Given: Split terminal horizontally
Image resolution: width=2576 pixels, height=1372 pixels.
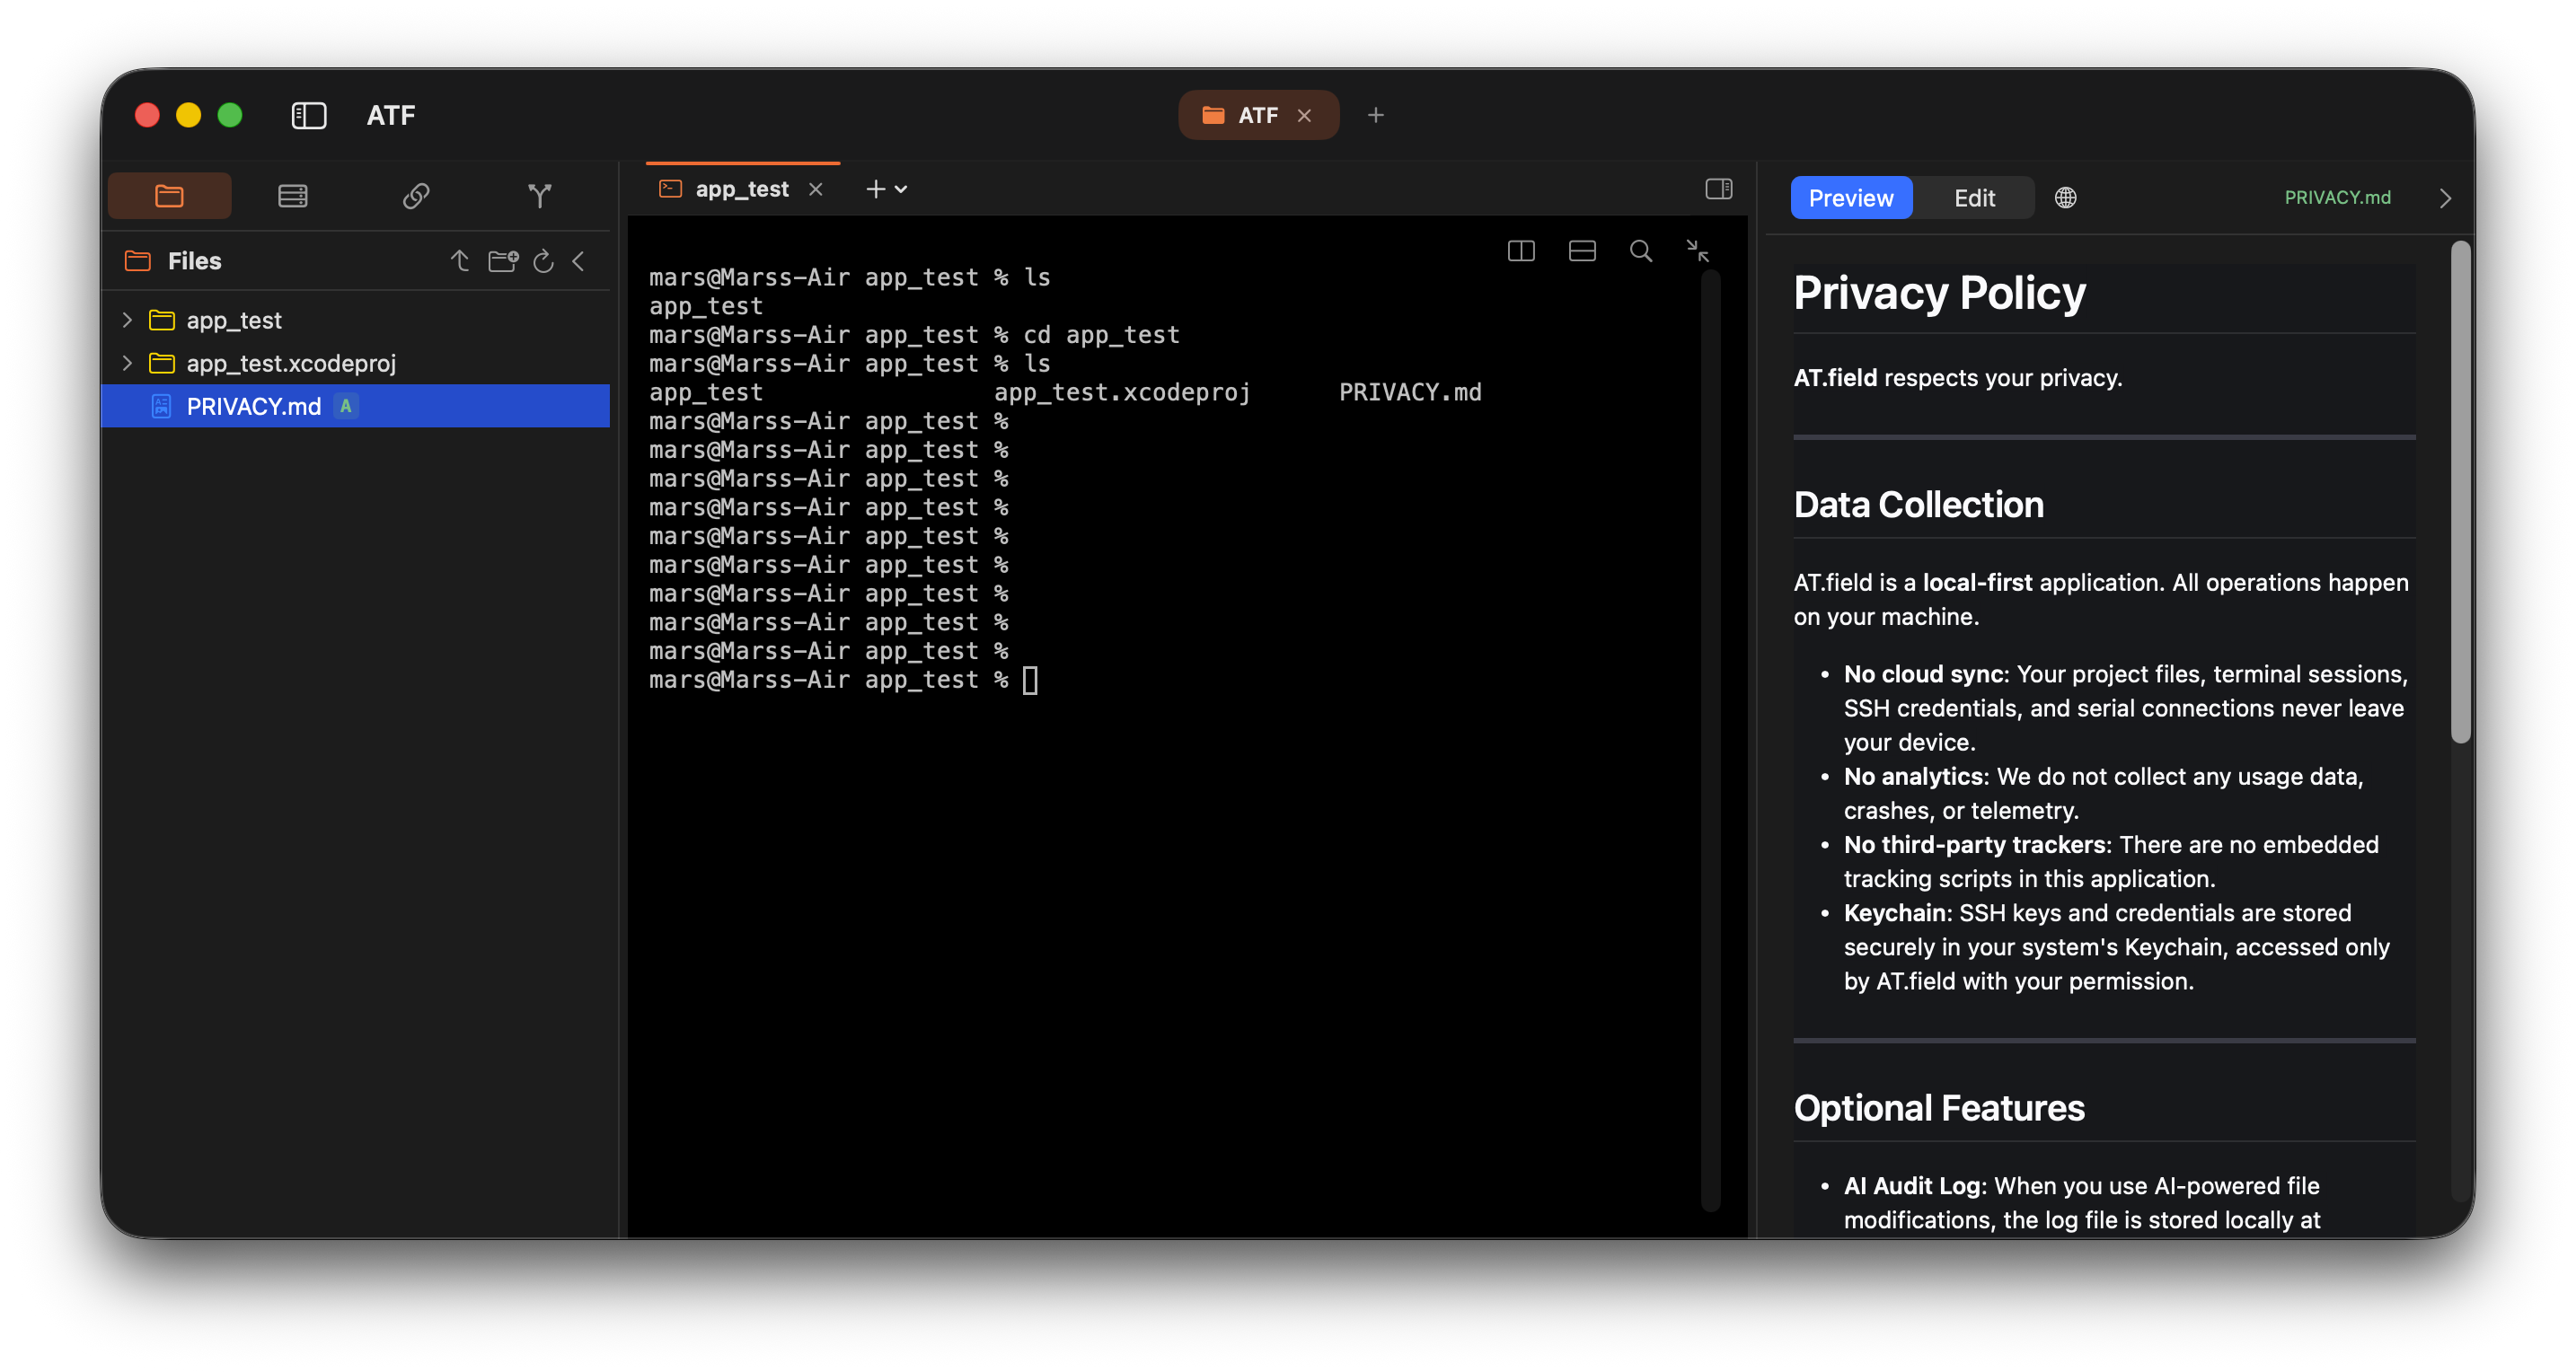Looking at the screenshot, I should pos(1582,251).
